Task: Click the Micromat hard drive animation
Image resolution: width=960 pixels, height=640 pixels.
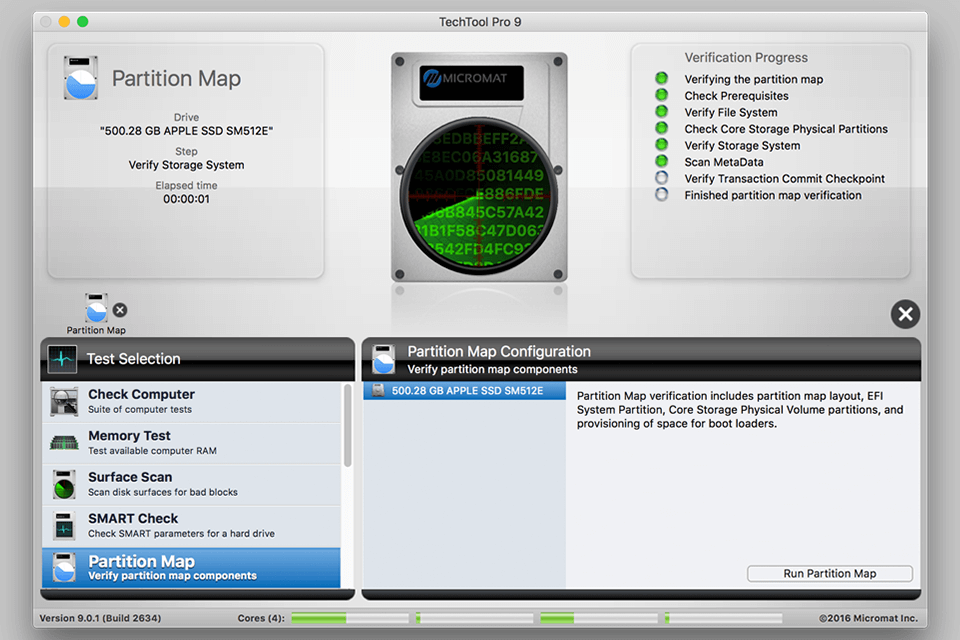Action: [x=479, y=167]
